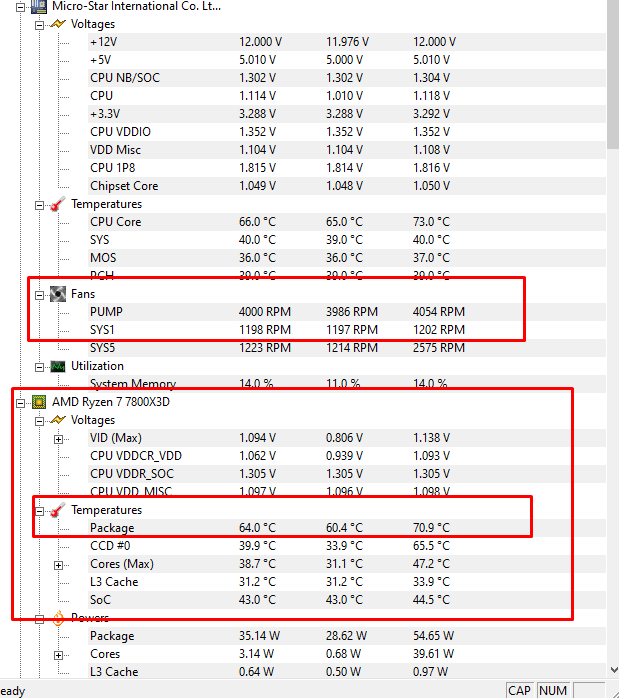This screenshot has width=619, height=698.
Task: Collapse the Utilization group
Action: (x=39, y=367)
